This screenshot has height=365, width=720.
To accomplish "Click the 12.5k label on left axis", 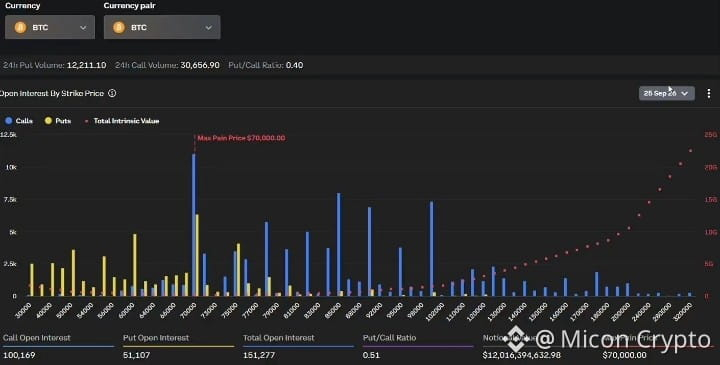I will [x=8, y=135].
